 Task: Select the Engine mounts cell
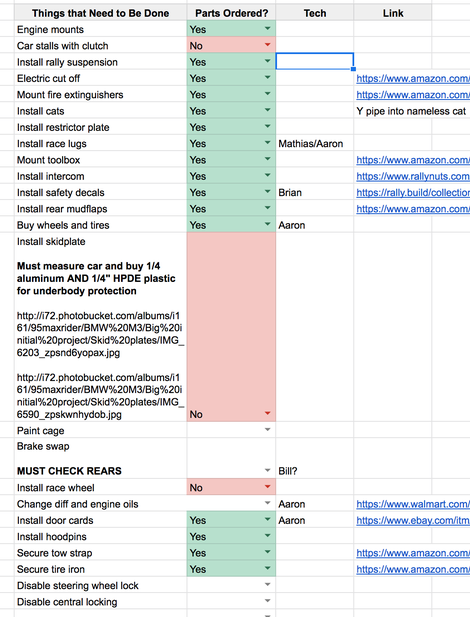(x=100, y=29)
